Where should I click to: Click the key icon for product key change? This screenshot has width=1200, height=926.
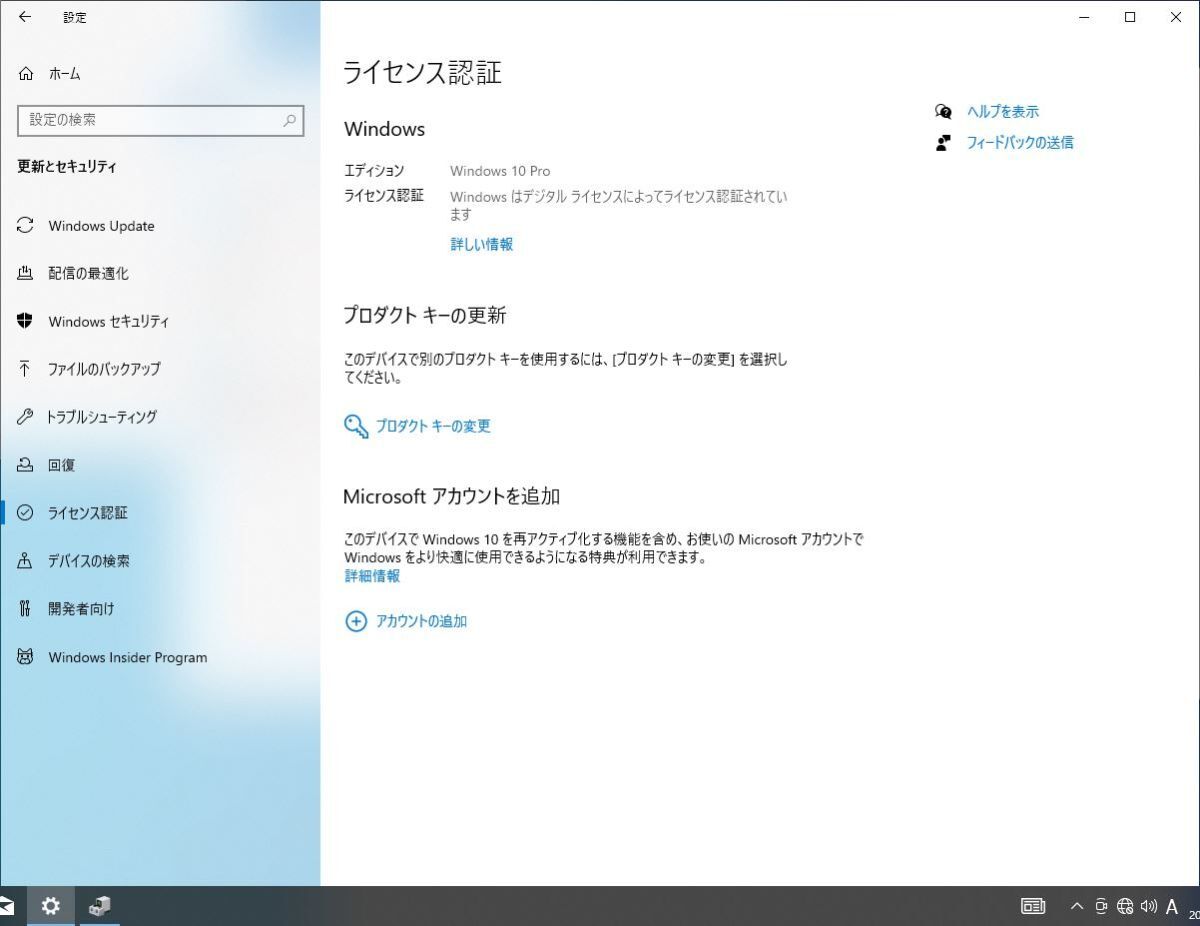(x=356, y=427)
